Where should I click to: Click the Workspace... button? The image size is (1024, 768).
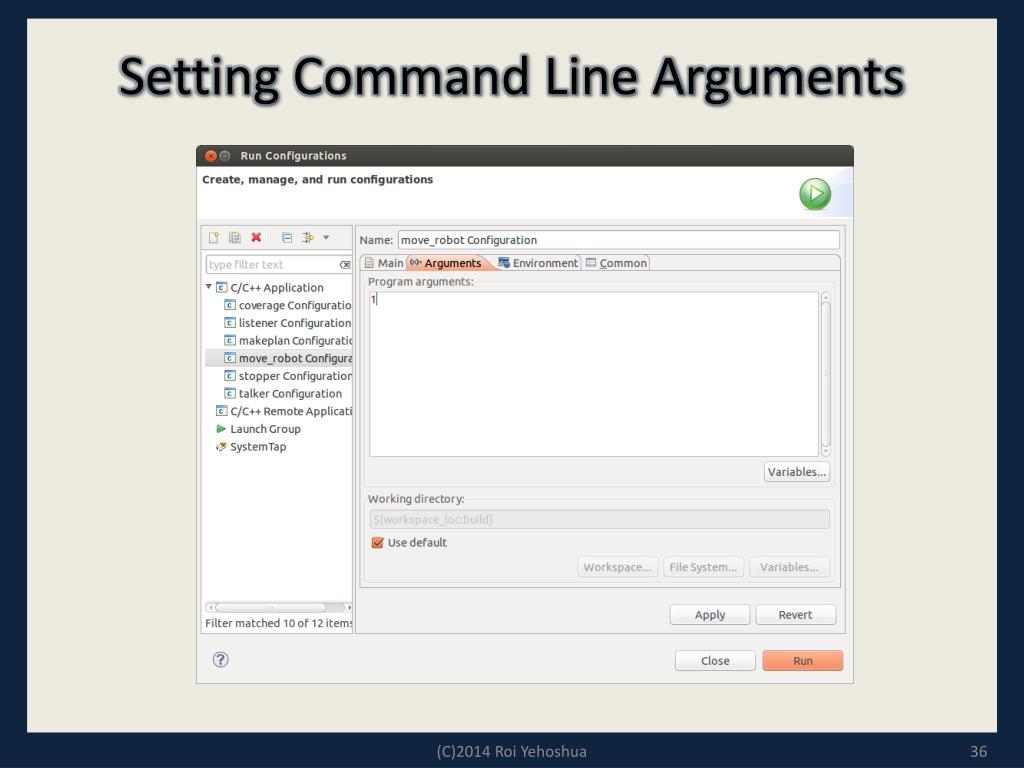pyautogui.click(x=617, y=567)
